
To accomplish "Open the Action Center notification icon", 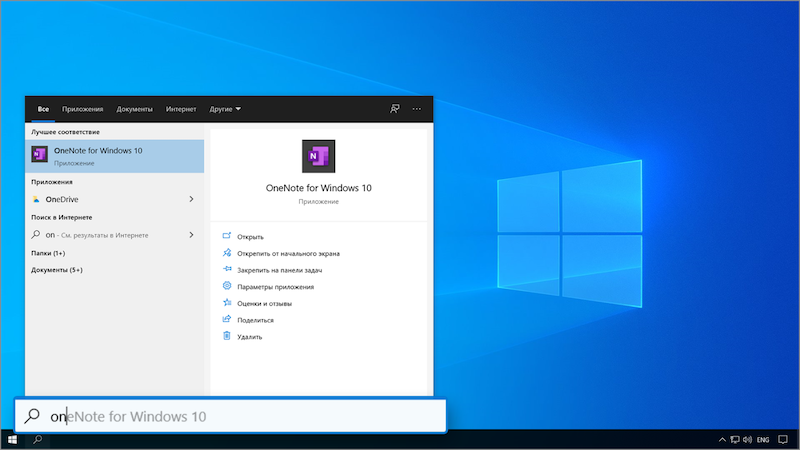I will tap(783, 440).
